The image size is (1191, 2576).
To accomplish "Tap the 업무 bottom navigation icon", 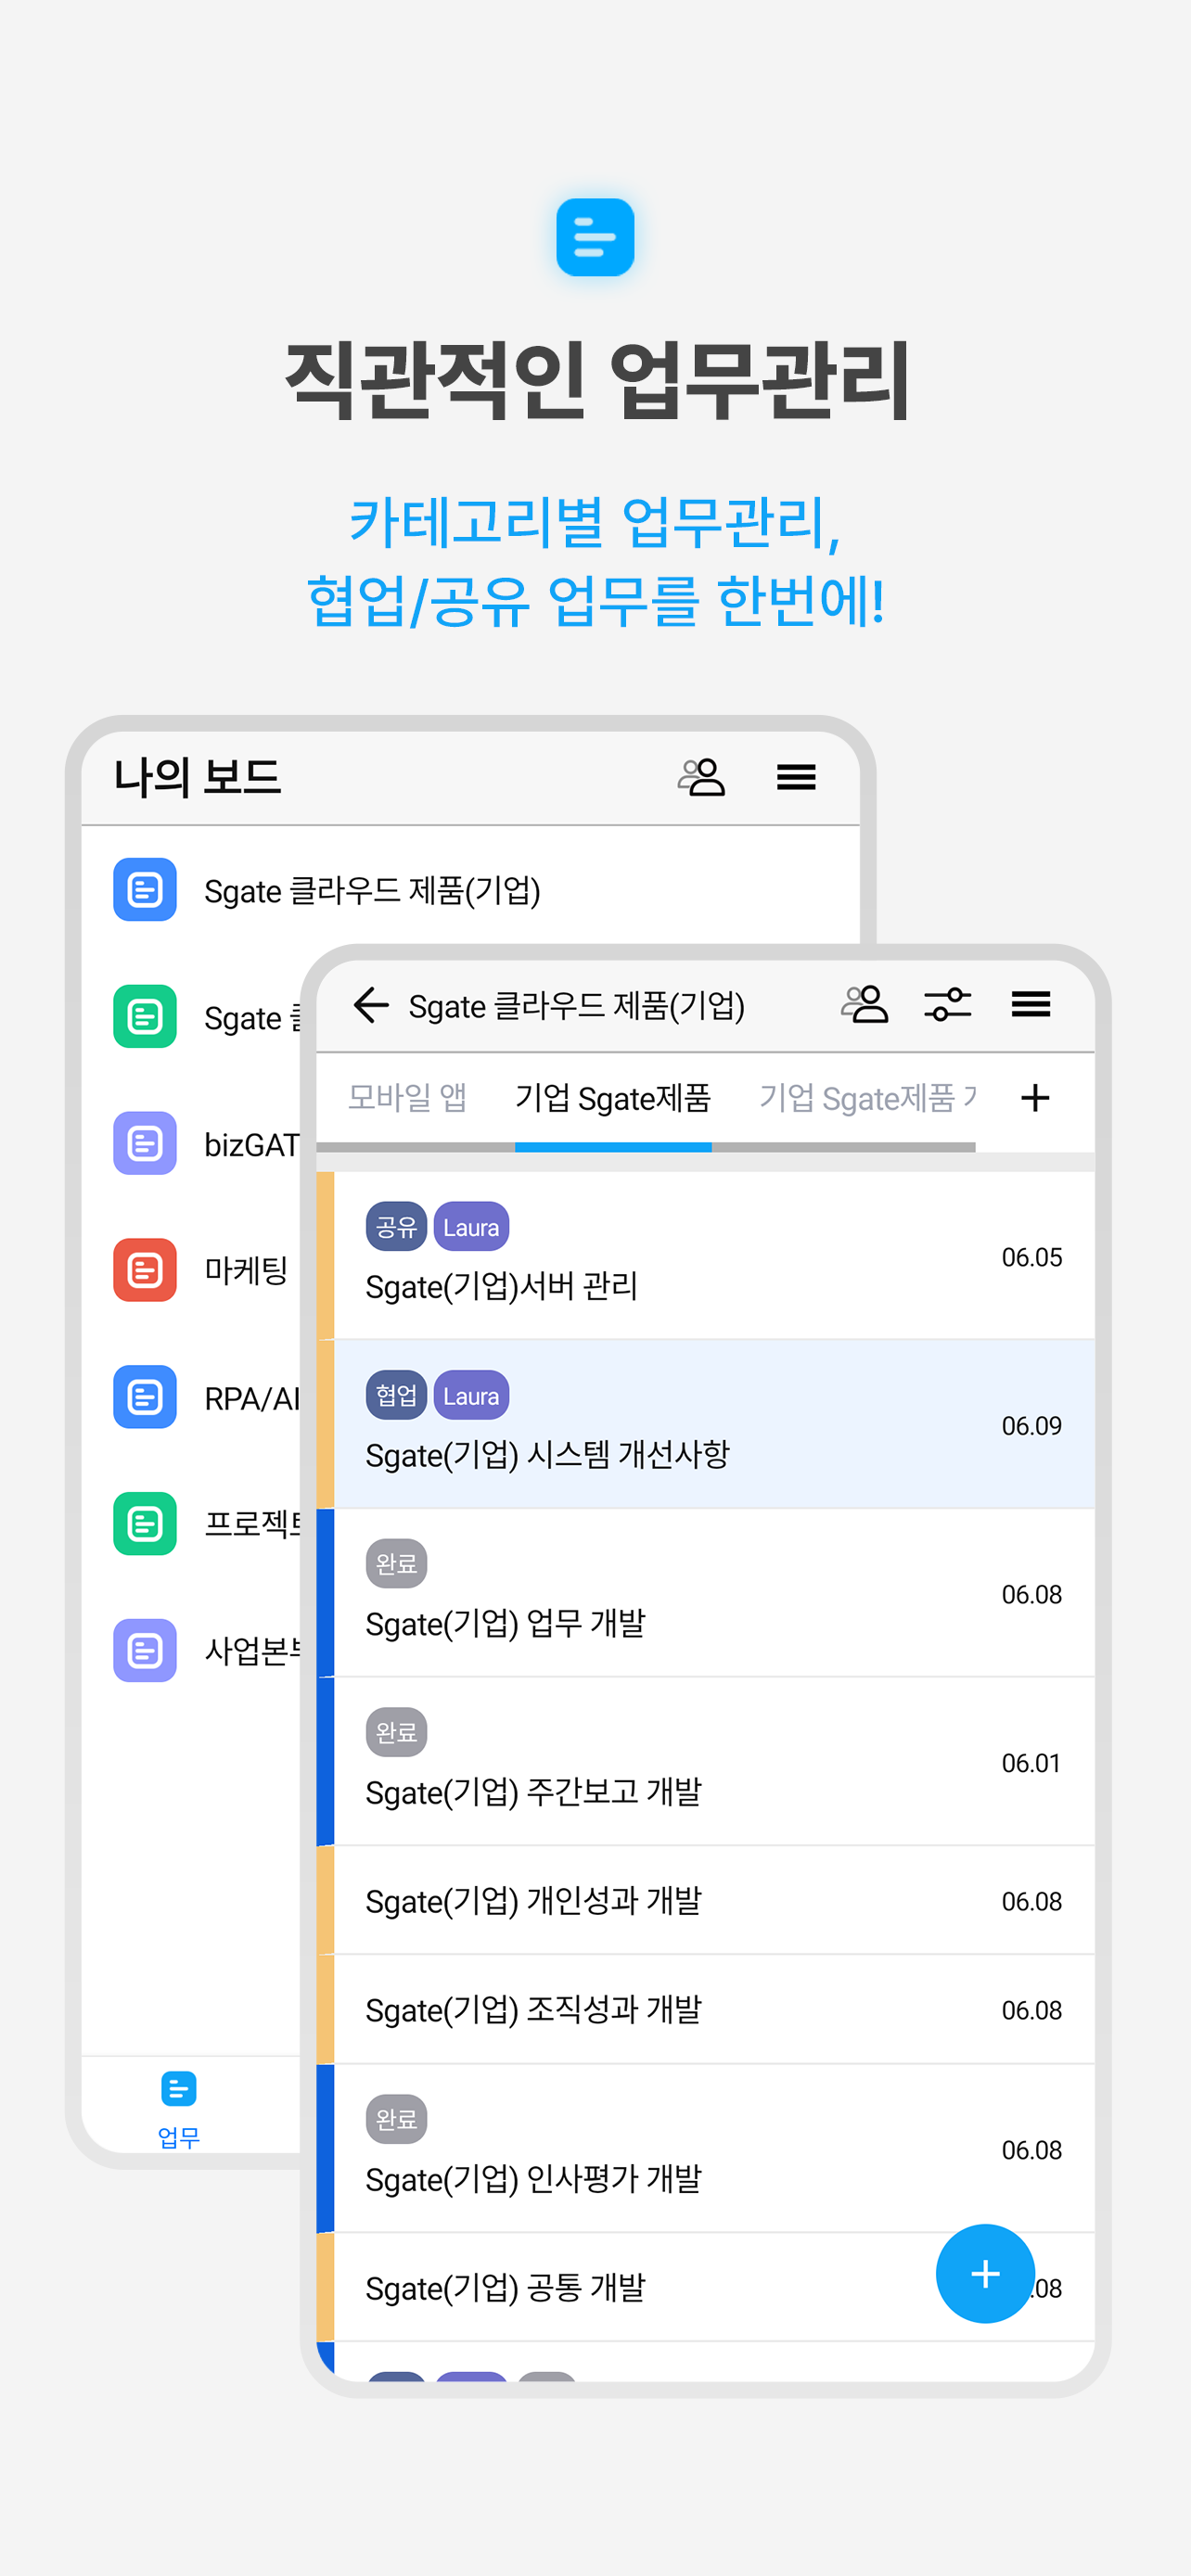I will [179, 2109].
